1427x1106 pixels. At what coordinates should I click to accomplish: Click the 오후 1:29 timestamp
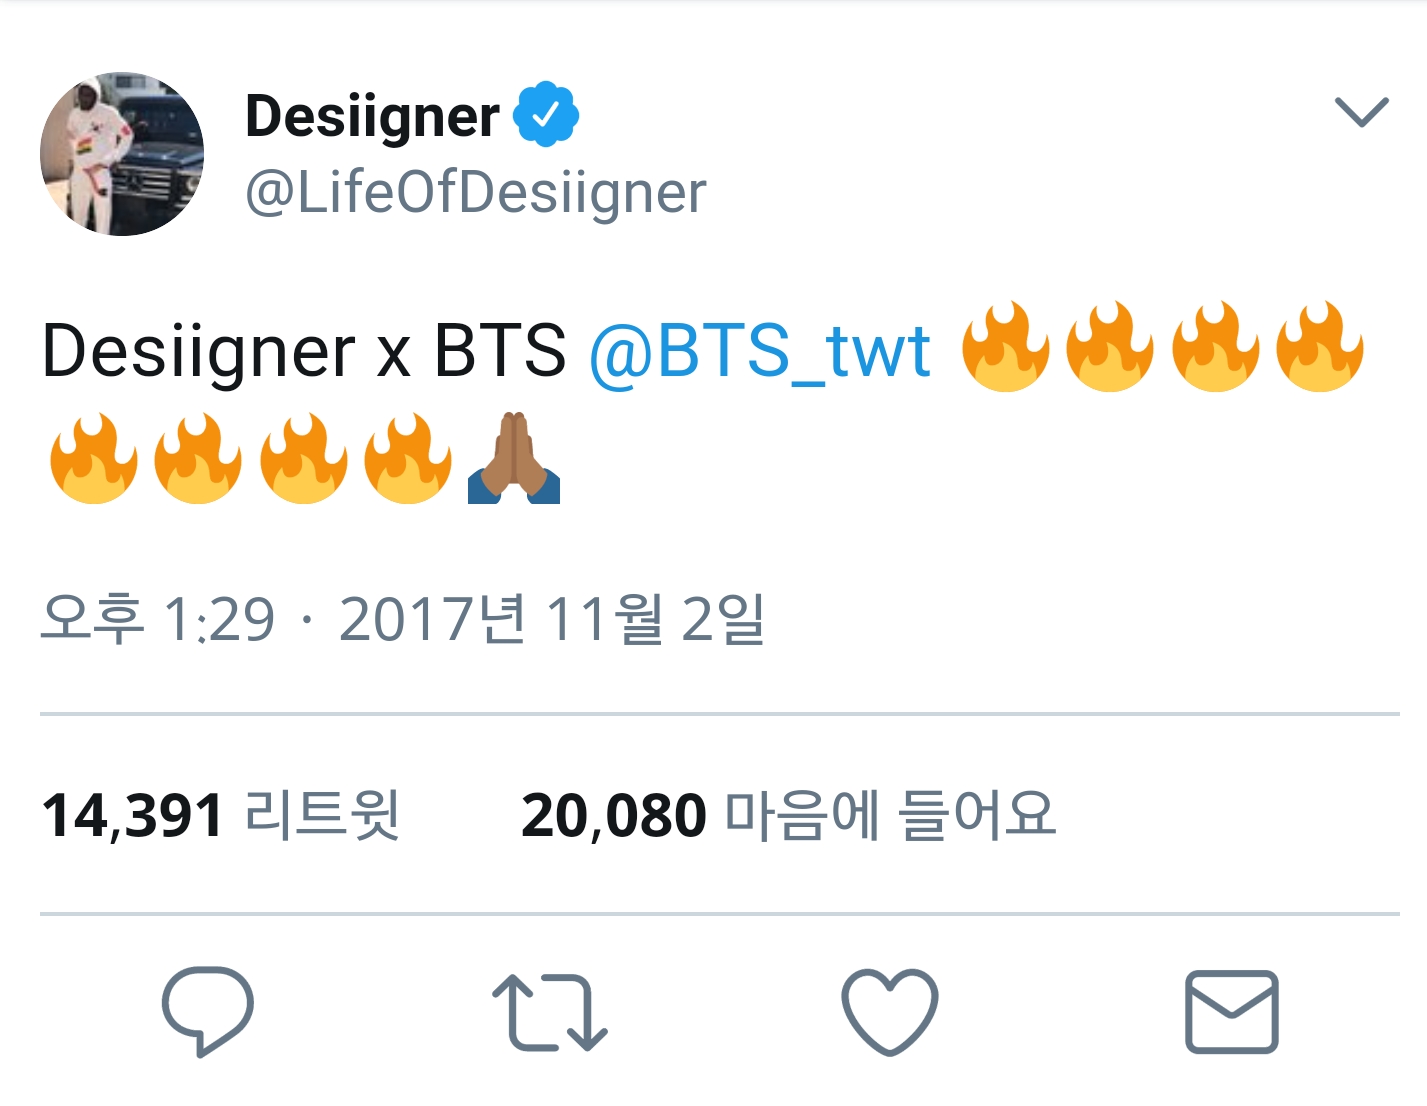158,618
